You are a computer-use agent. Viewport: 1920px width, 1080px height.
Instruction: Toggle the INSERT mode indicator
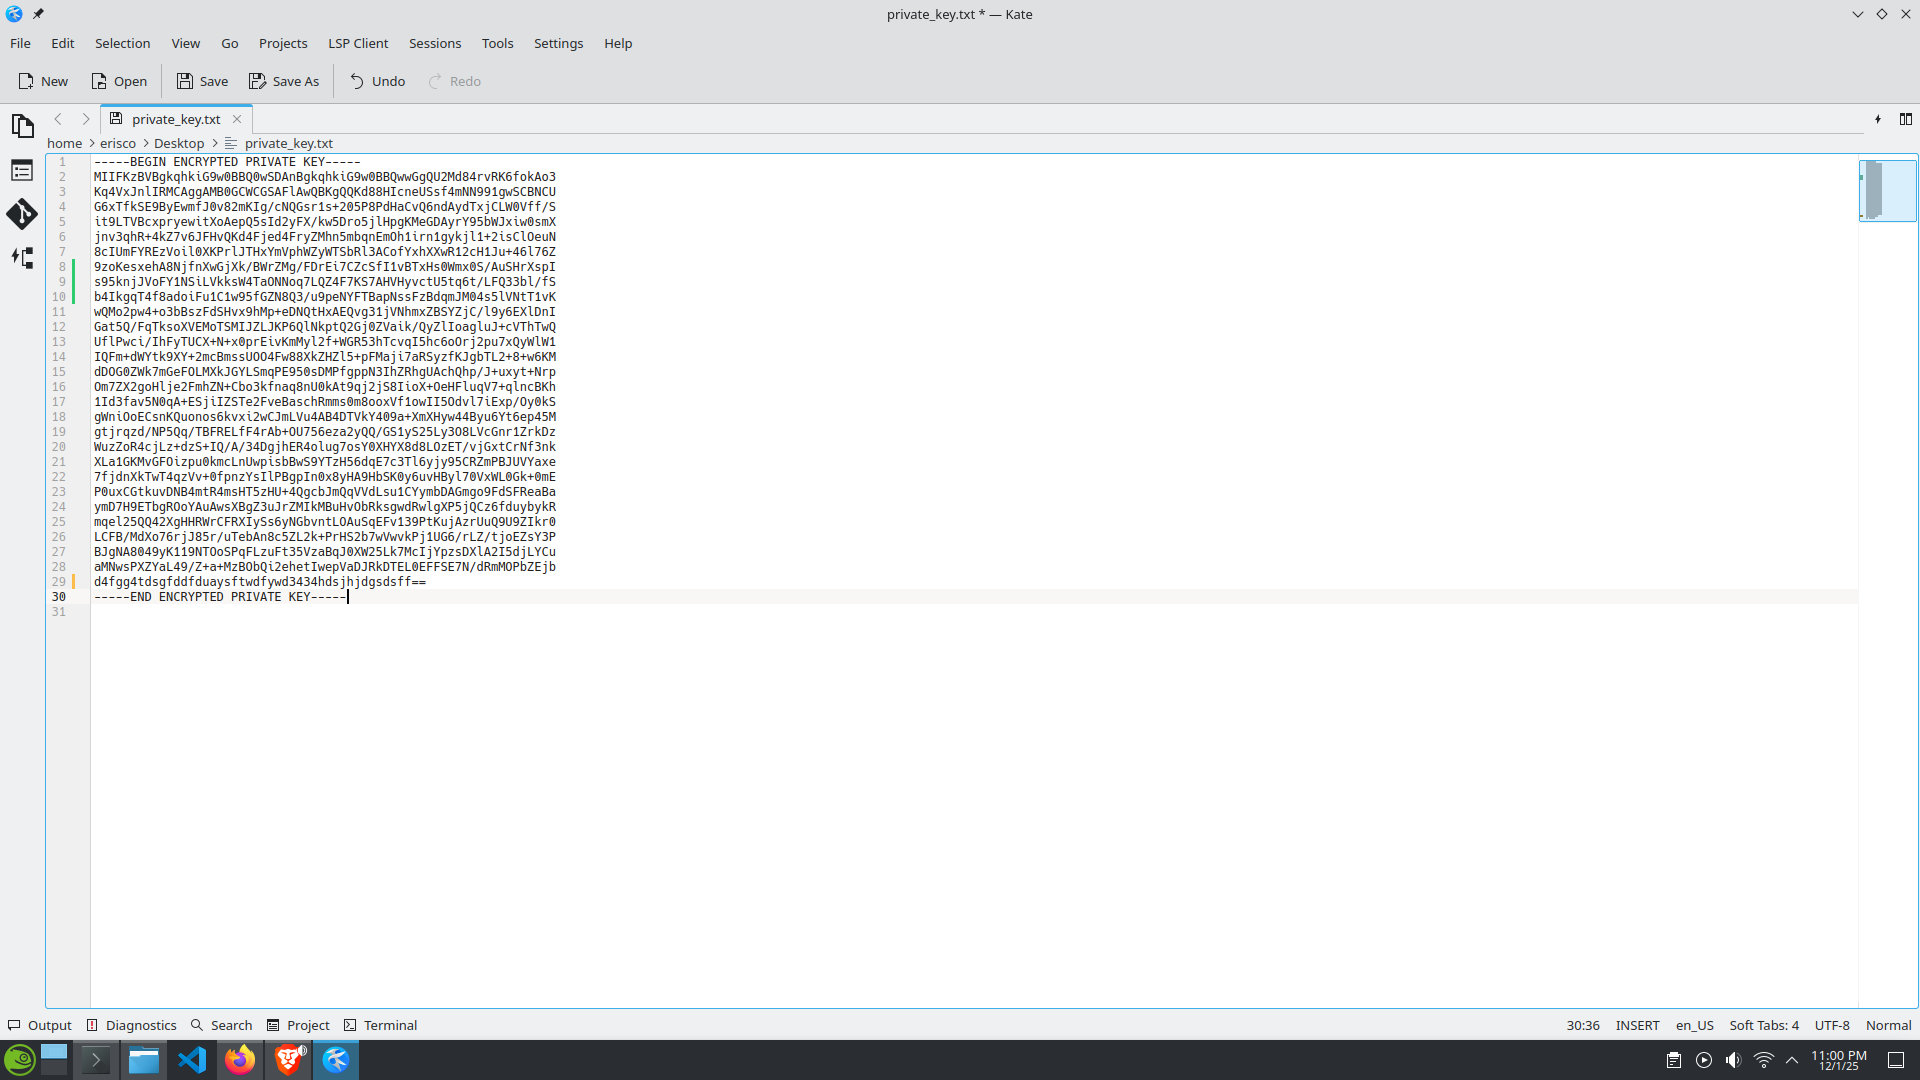[x=1637, y=1025]
